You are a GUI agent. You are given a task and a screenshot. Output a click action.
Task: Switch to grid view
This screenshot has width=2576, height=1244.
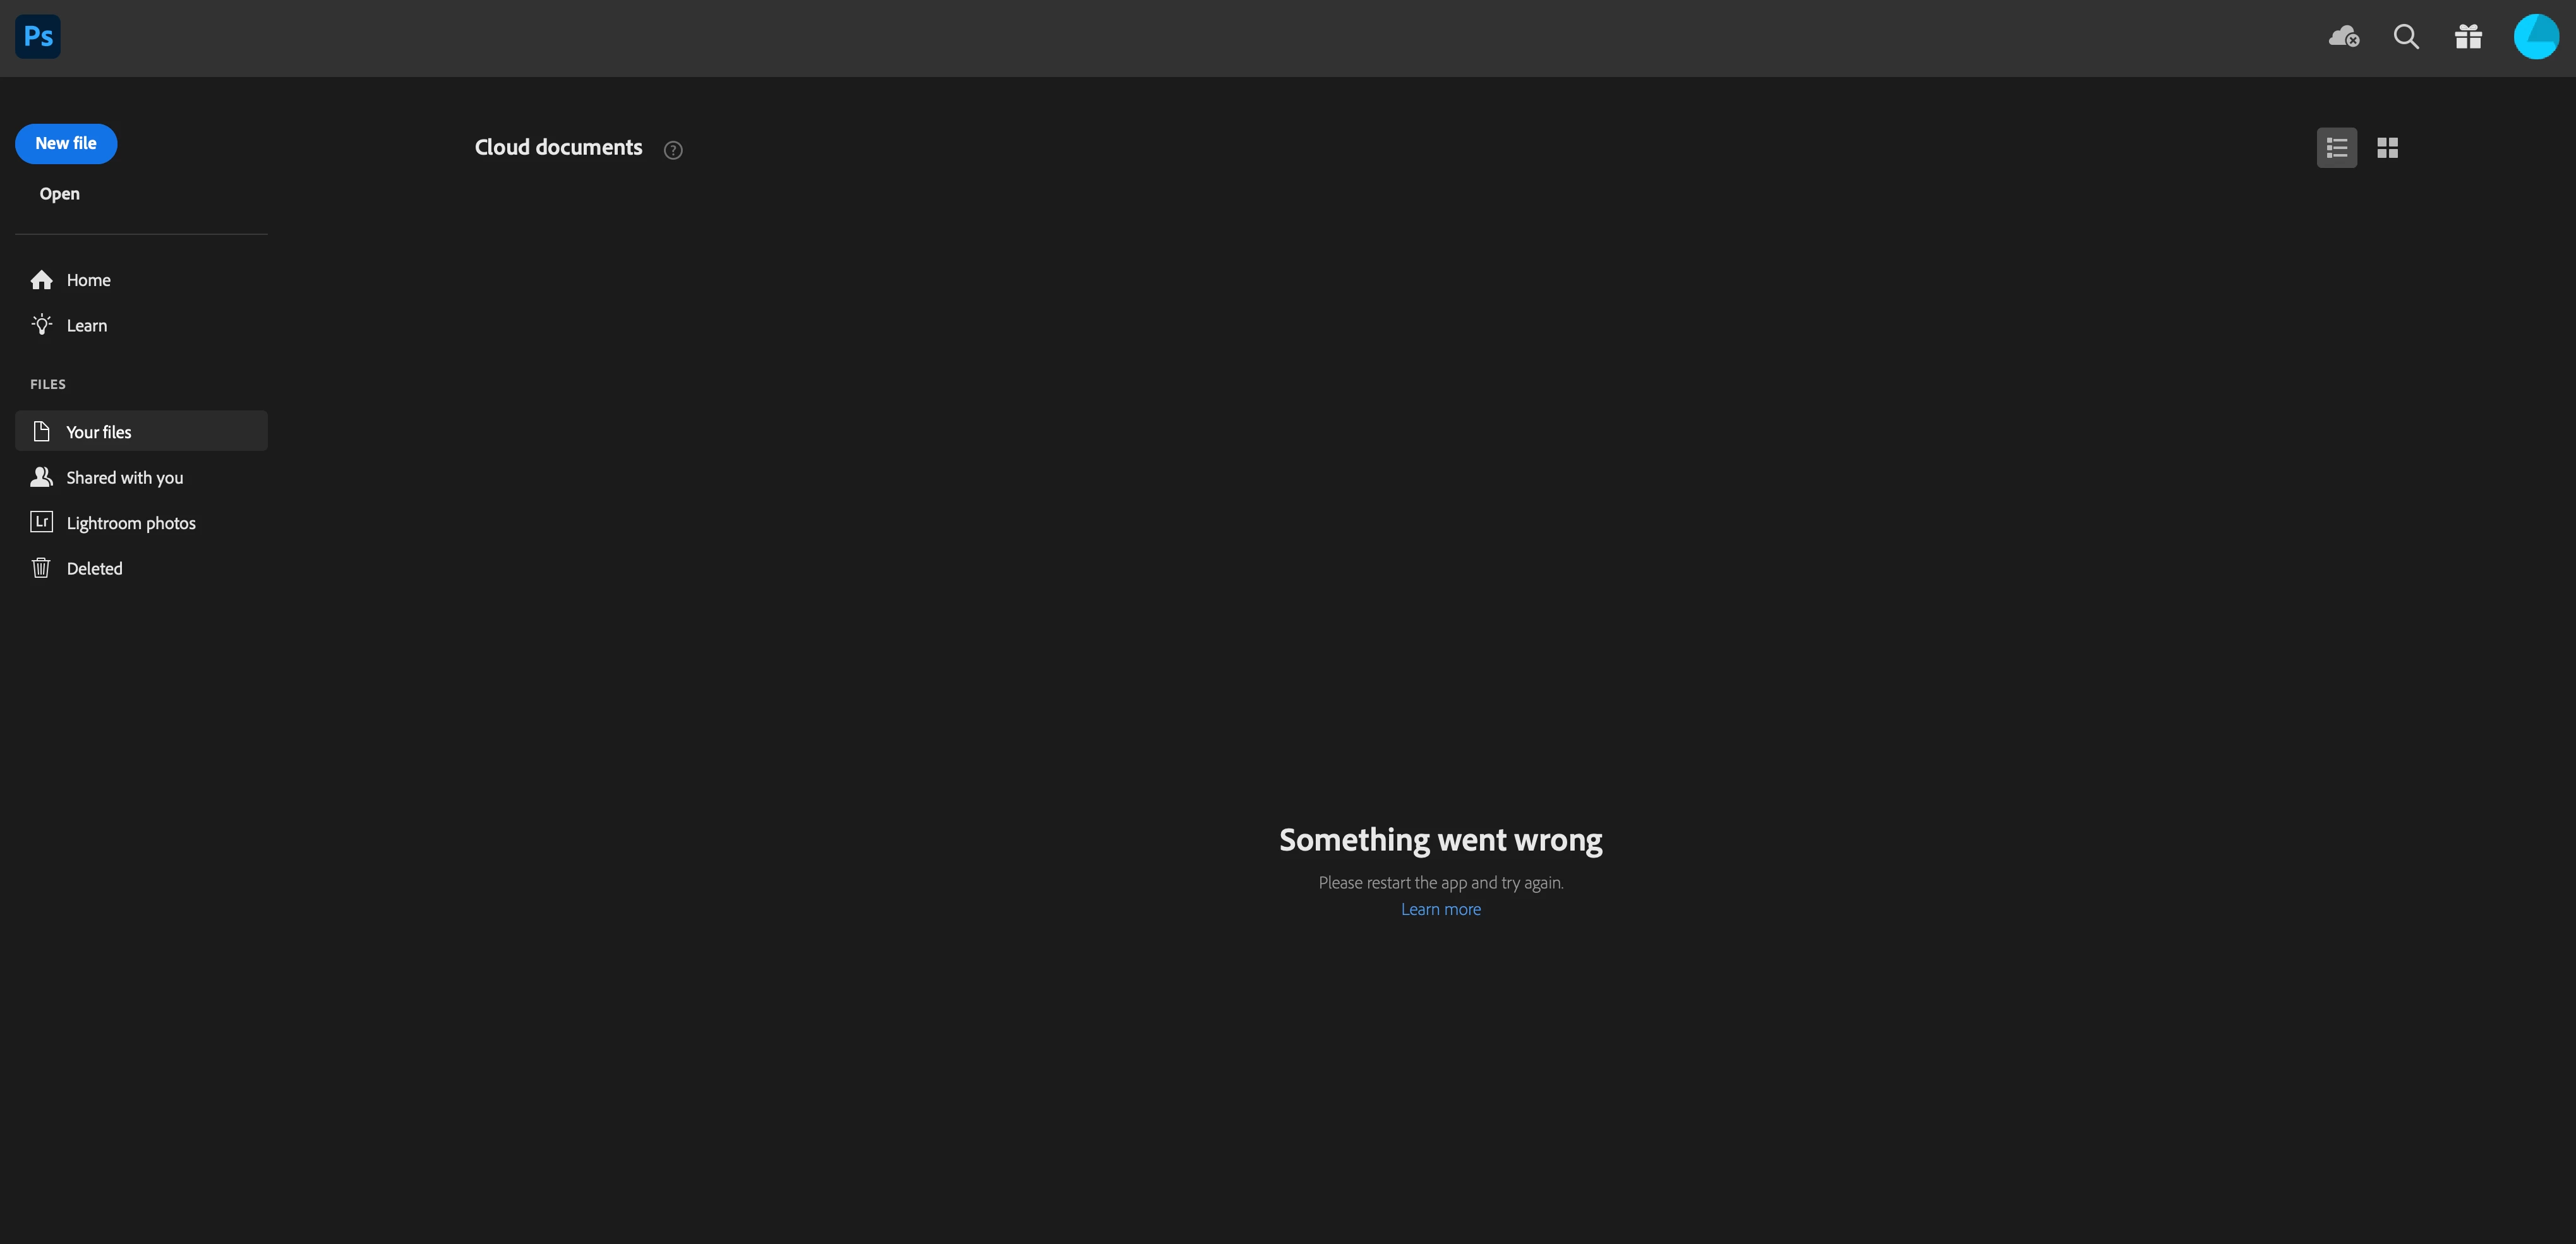[2387, 148]
